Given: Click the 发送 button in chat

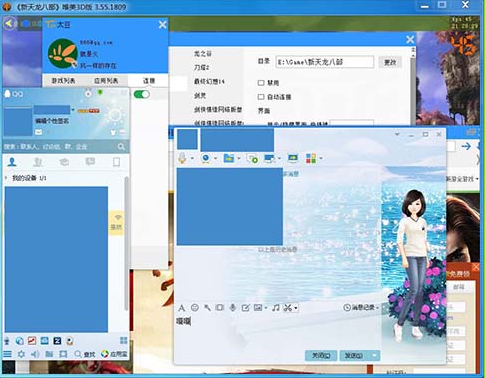Looking at the screenshot, I should click(x=354, y=356).
